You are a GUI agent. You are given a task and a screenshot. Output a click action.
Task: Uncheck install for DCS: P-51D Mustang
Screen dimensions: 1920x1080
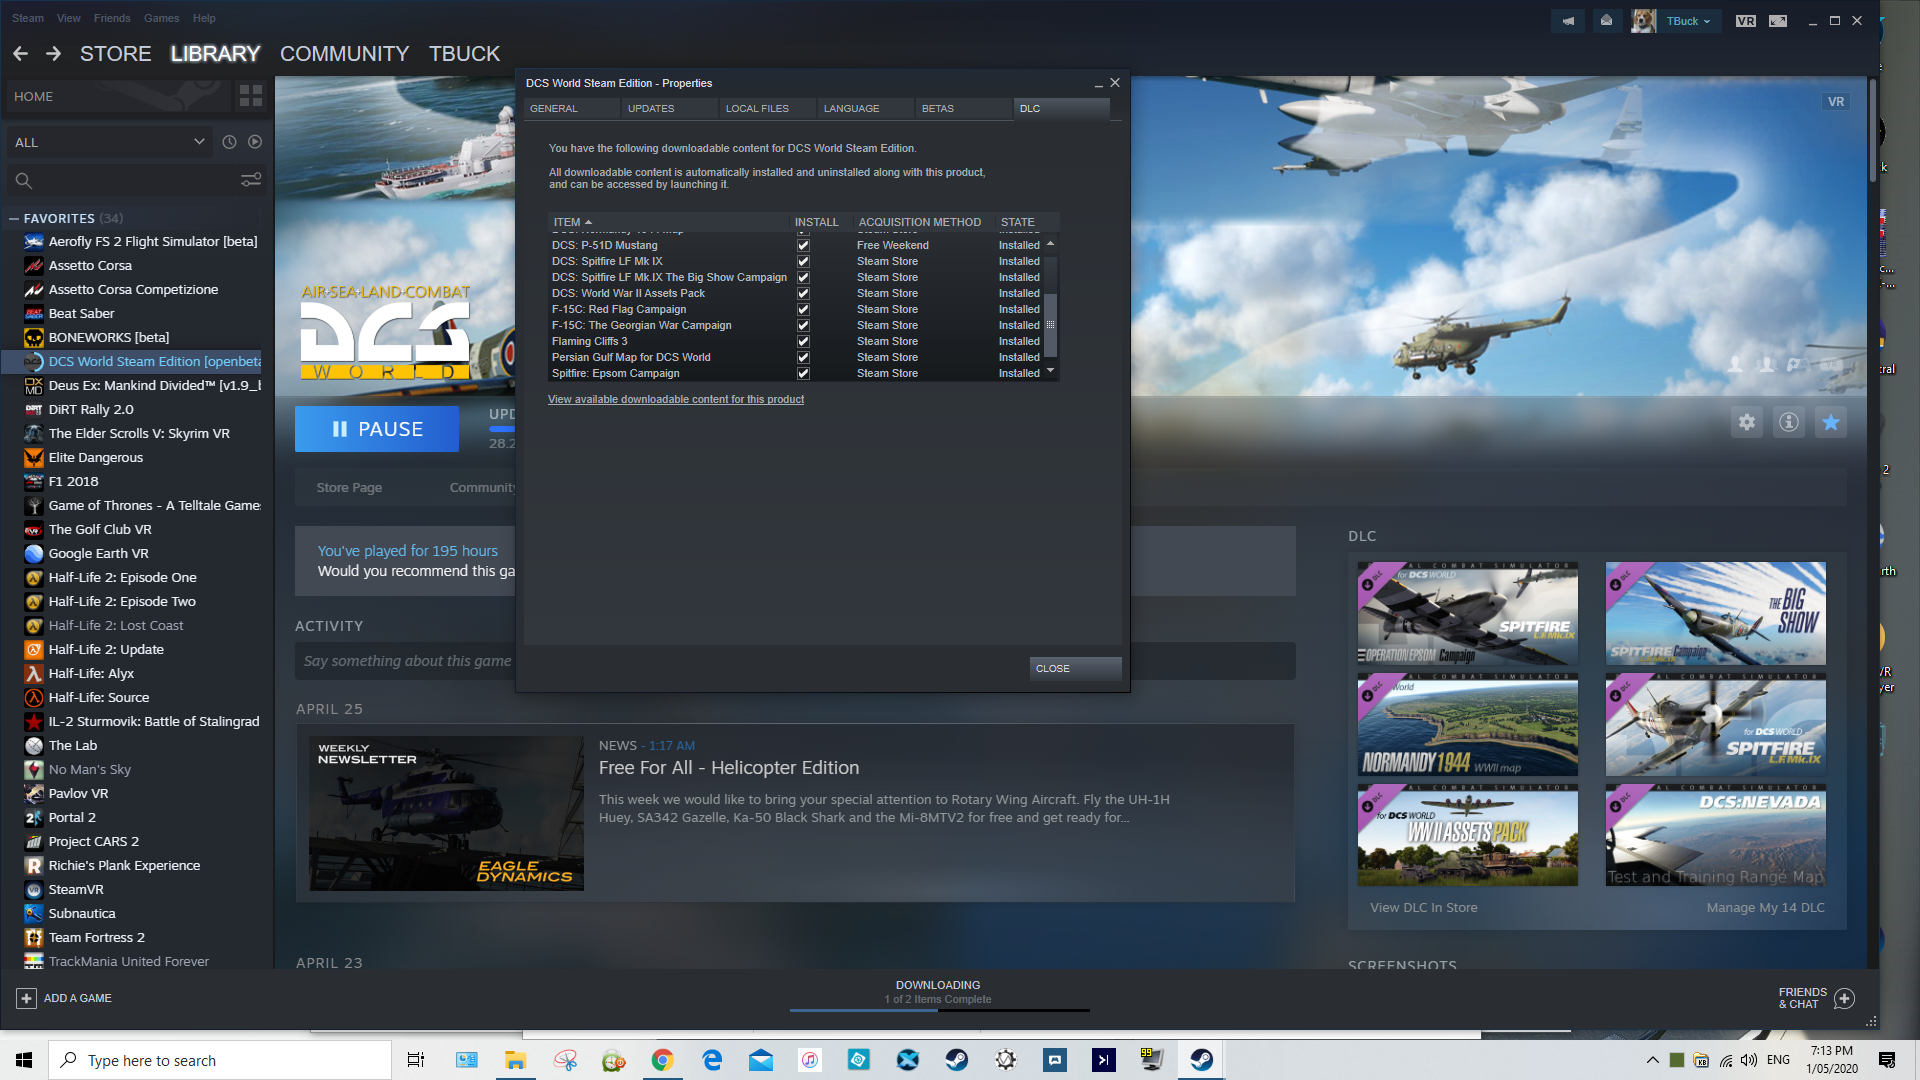pyautogui.click(x=803, y=245)
